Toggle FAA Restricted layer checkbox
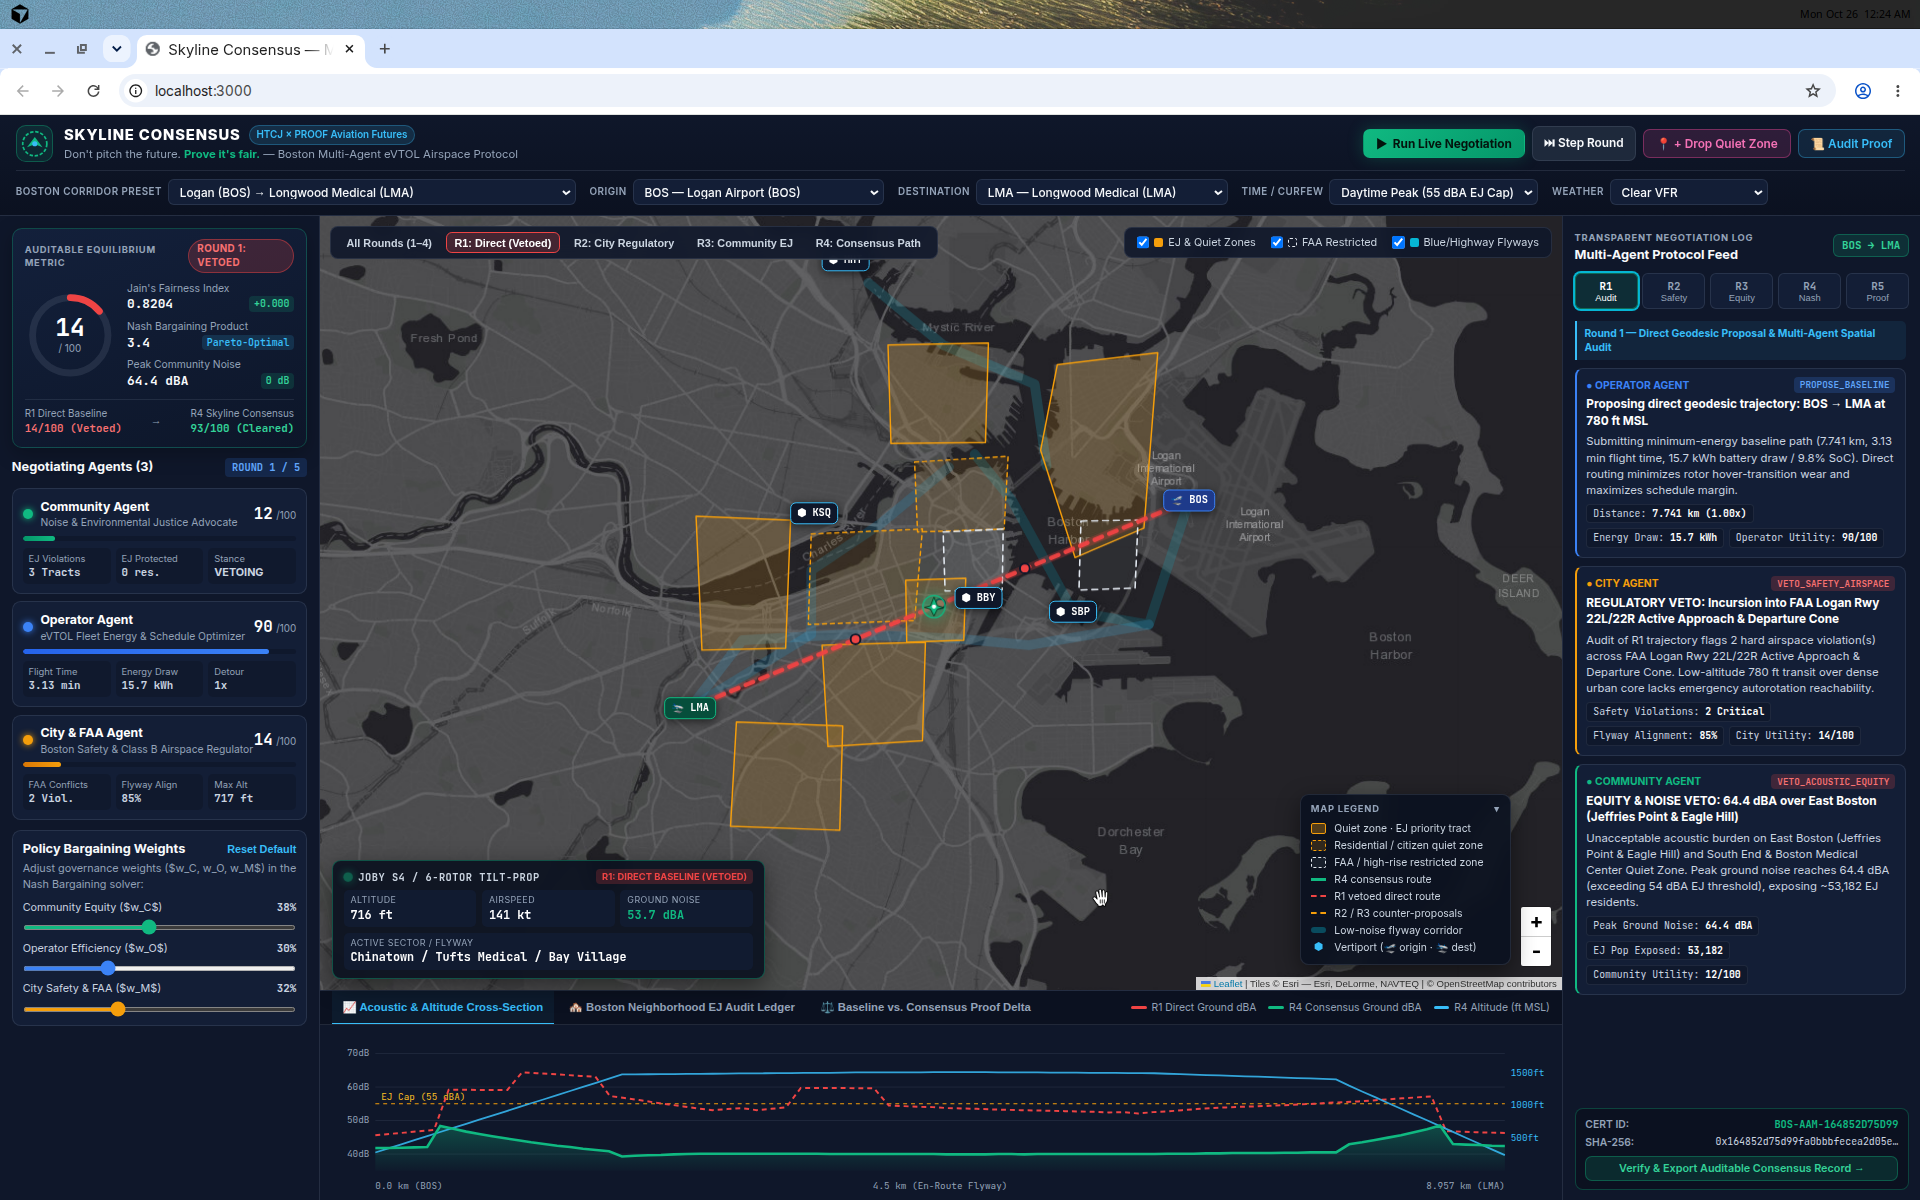The image size is (1920, 1200). [x=1277, y=243]
